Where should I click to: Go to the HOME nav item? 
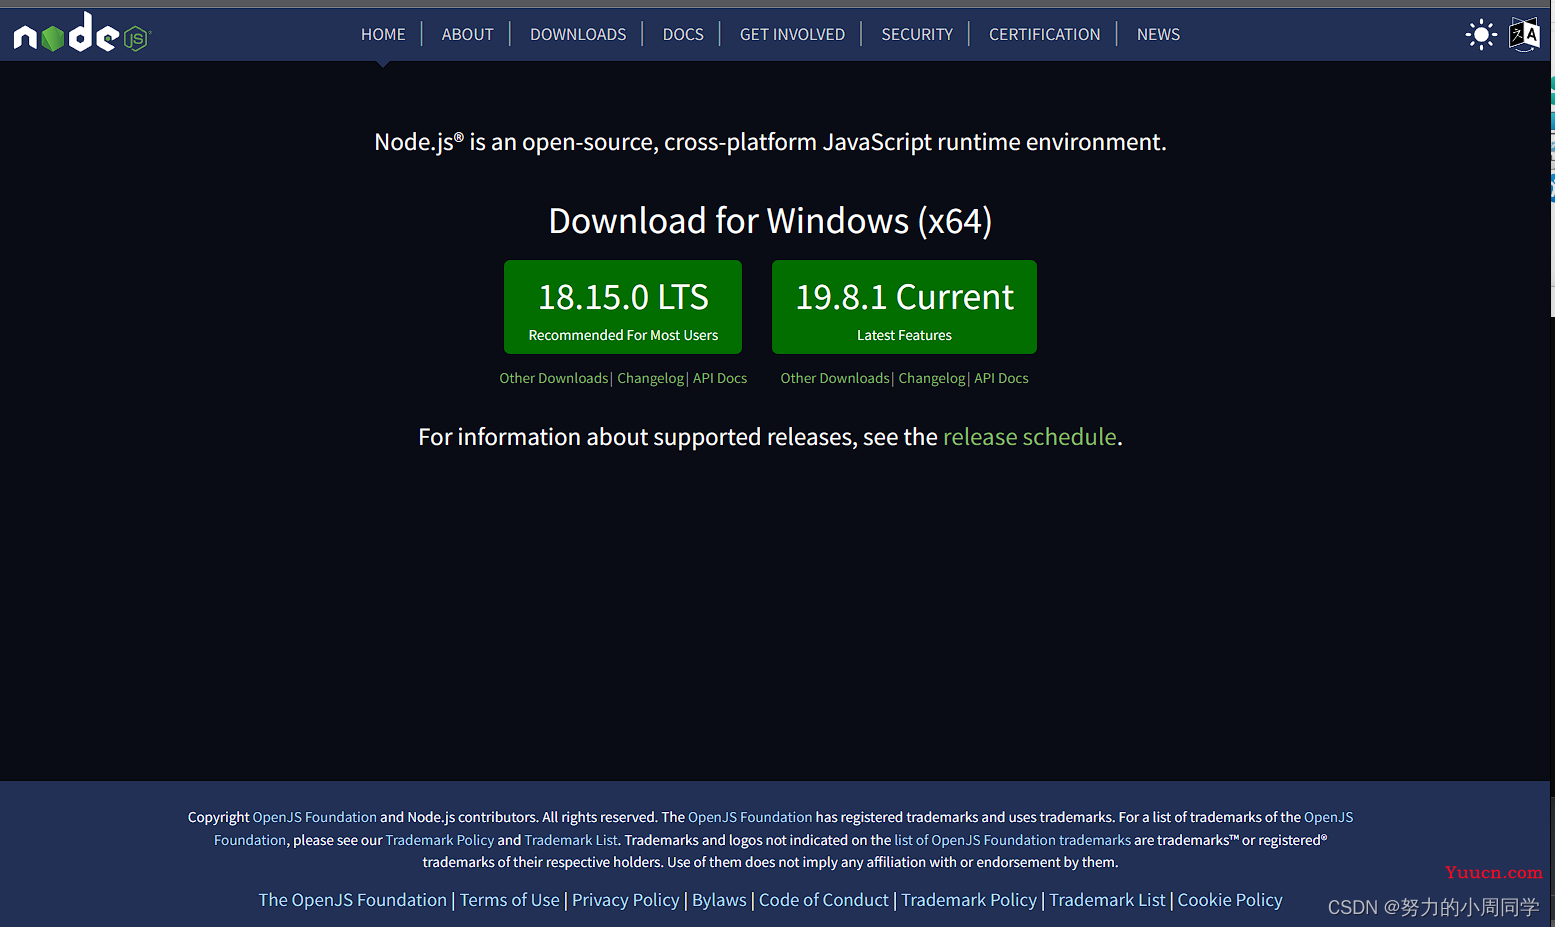point(383,34)
